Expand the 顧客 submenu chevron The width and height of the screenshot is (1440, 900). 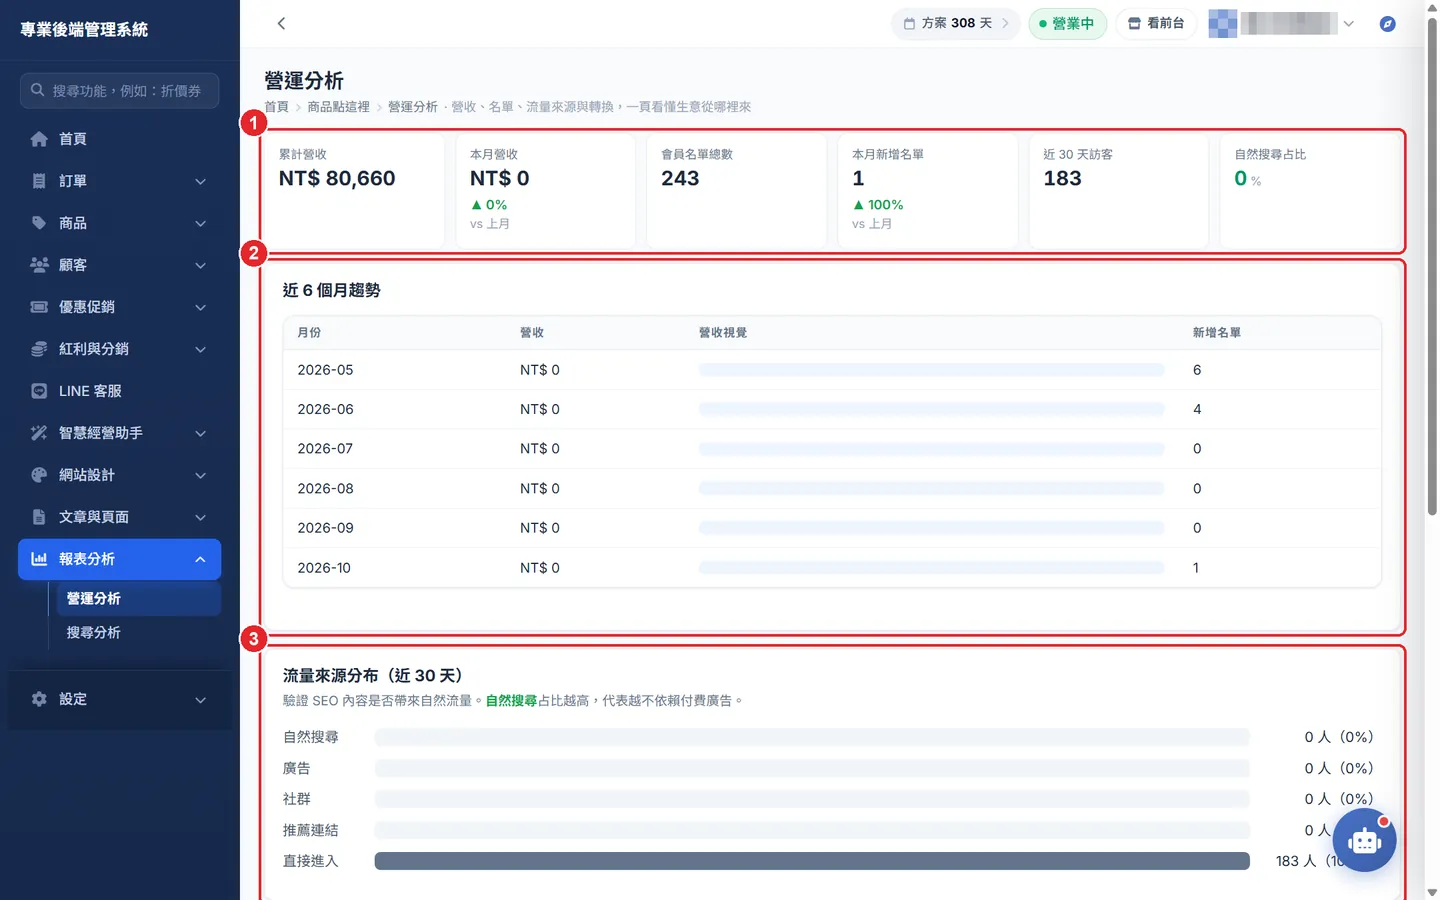coord(200,265)
